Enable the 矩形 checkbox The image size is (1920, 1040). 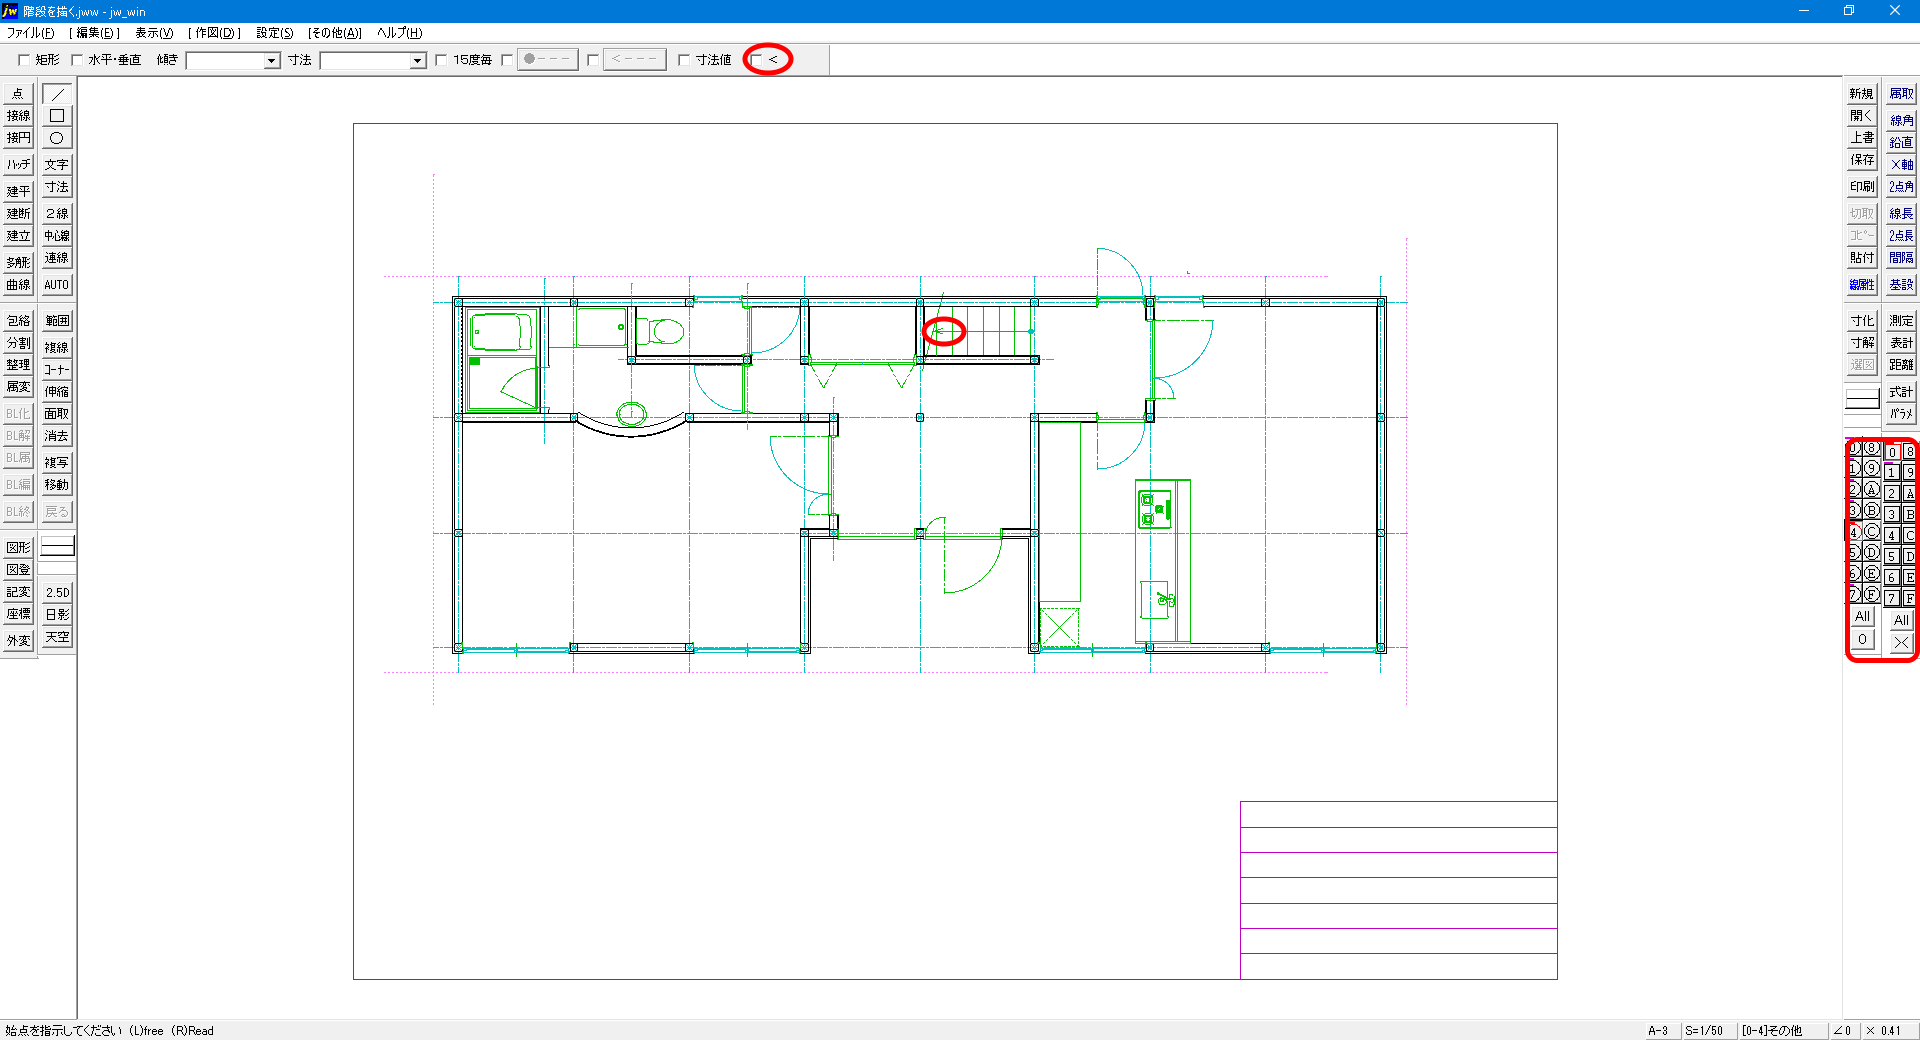coord(24,60)
